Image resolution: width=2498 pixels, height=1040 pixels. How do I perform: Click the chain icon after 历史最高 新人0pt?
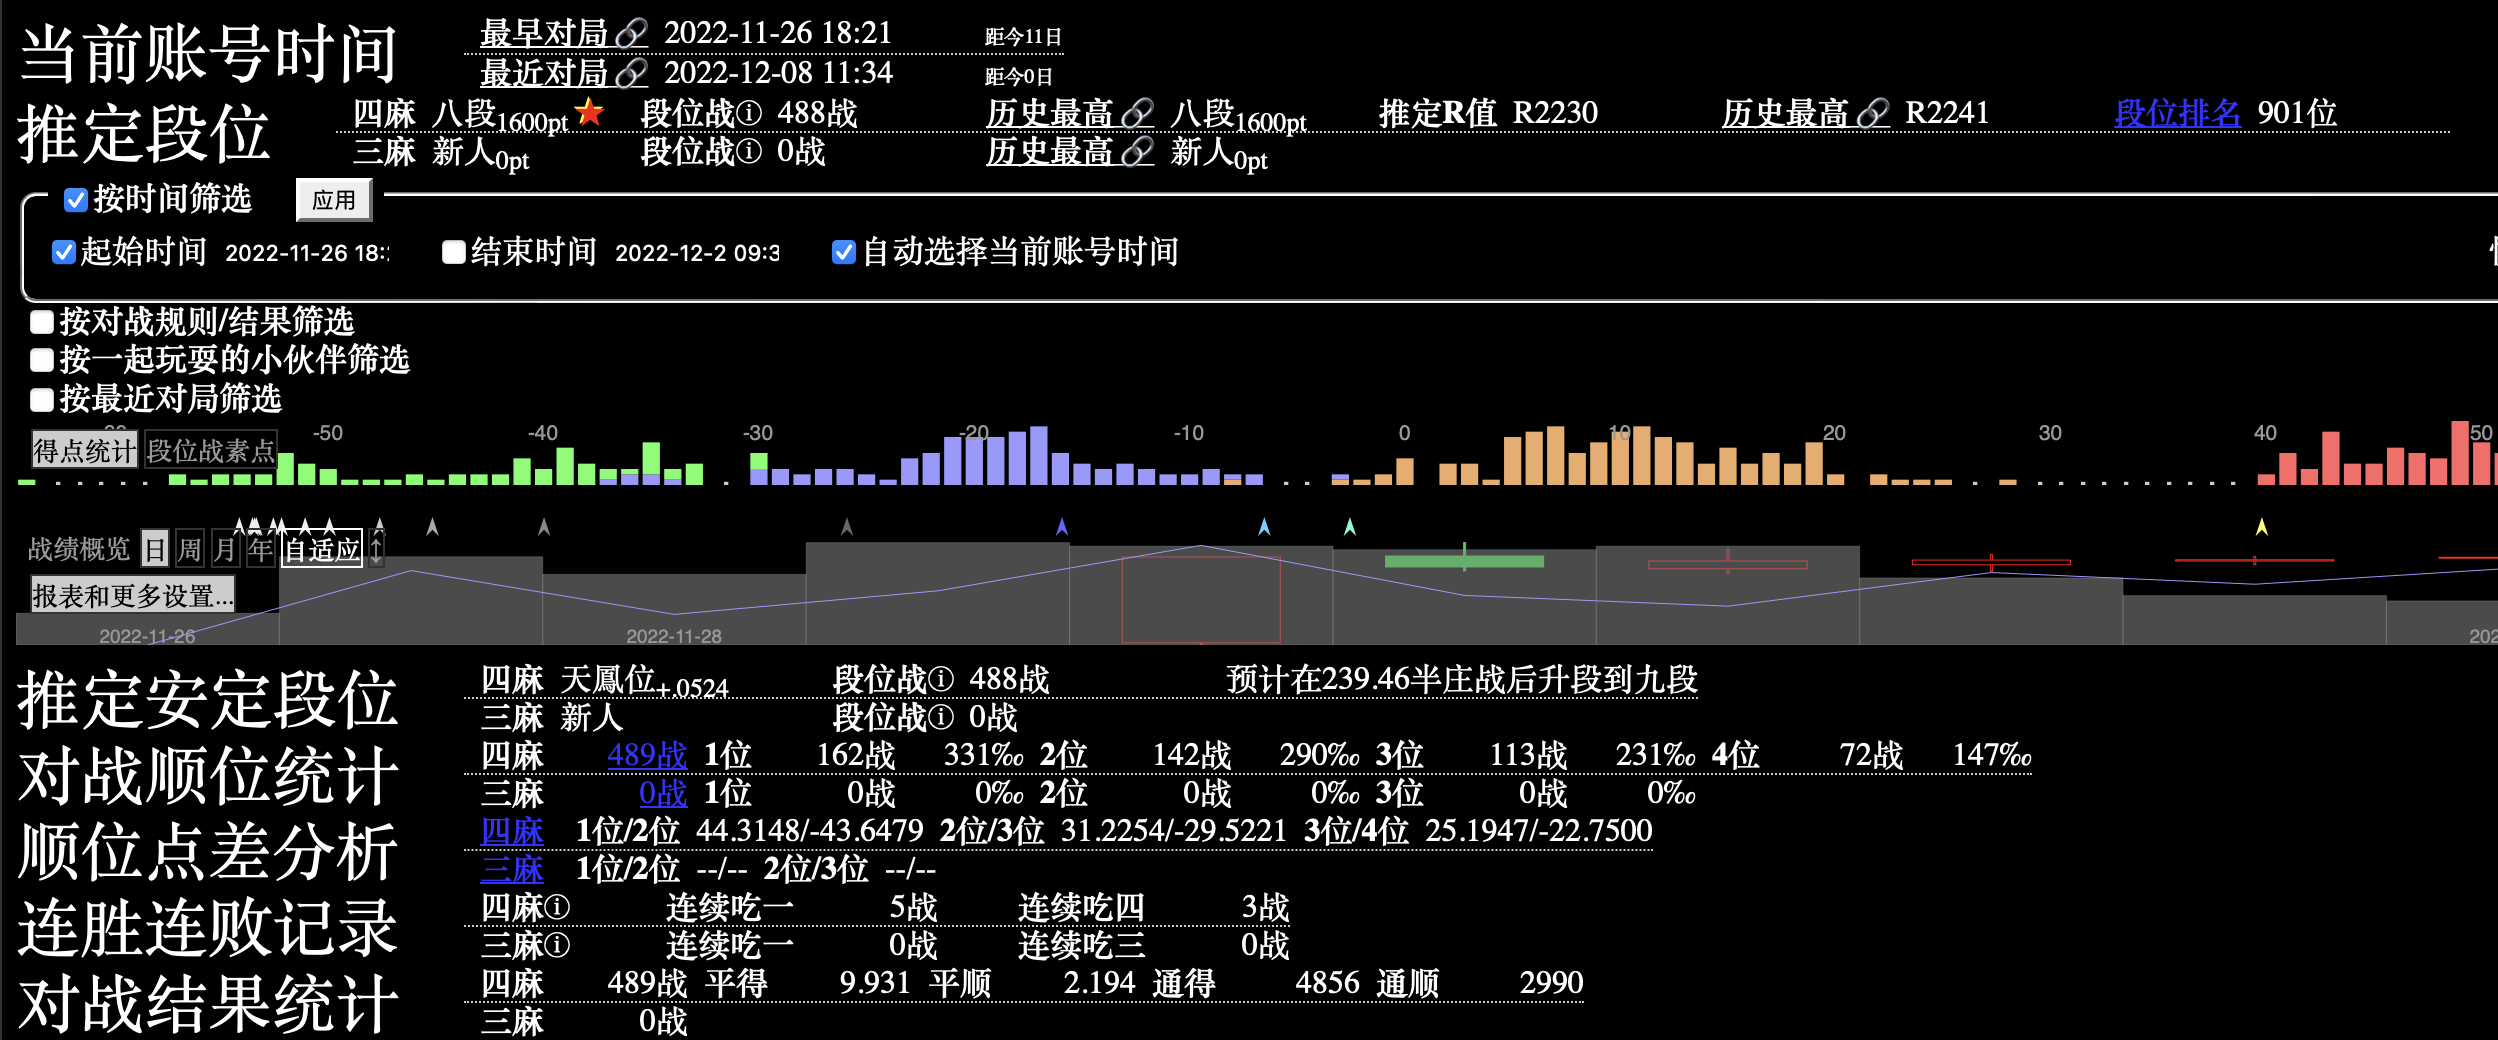1137,152
